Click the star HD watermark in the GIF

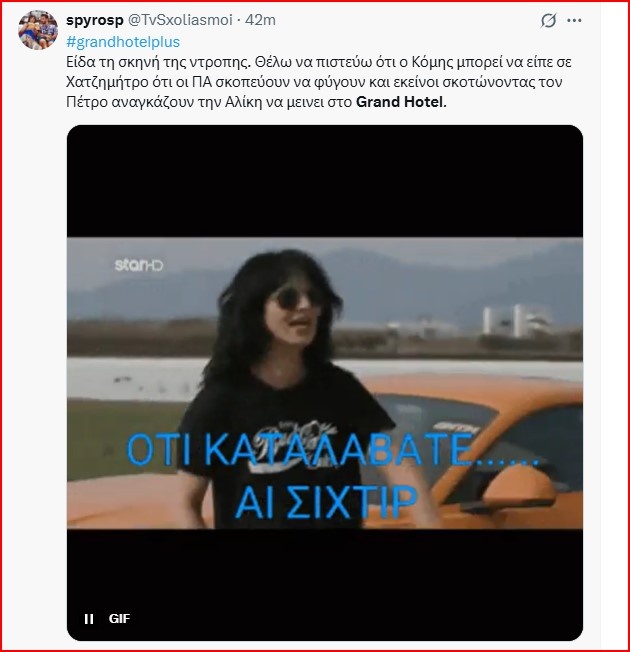click(139, 265)
